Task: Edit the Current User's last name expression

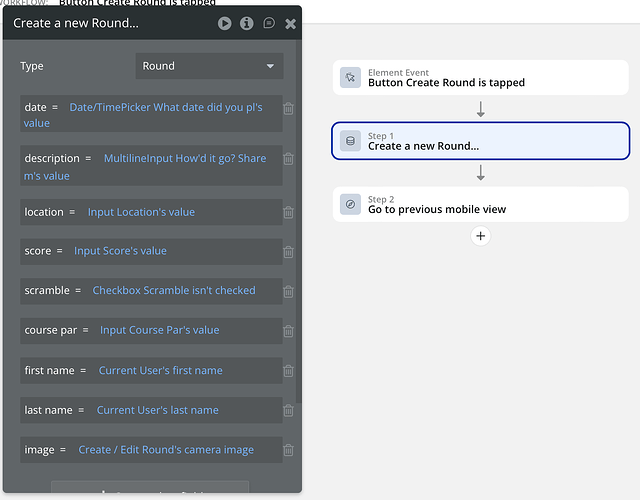Action: 158,410
